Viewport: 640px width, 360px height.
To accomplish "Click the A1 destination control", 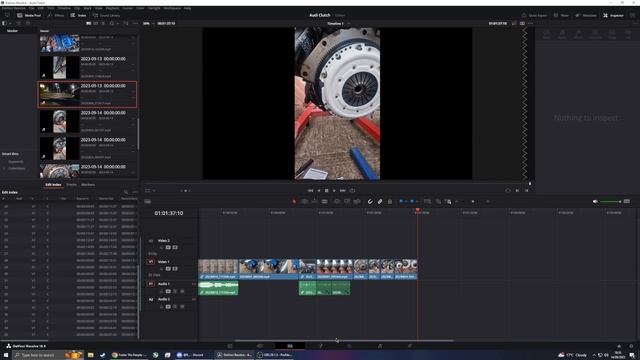I will [151, 284].
